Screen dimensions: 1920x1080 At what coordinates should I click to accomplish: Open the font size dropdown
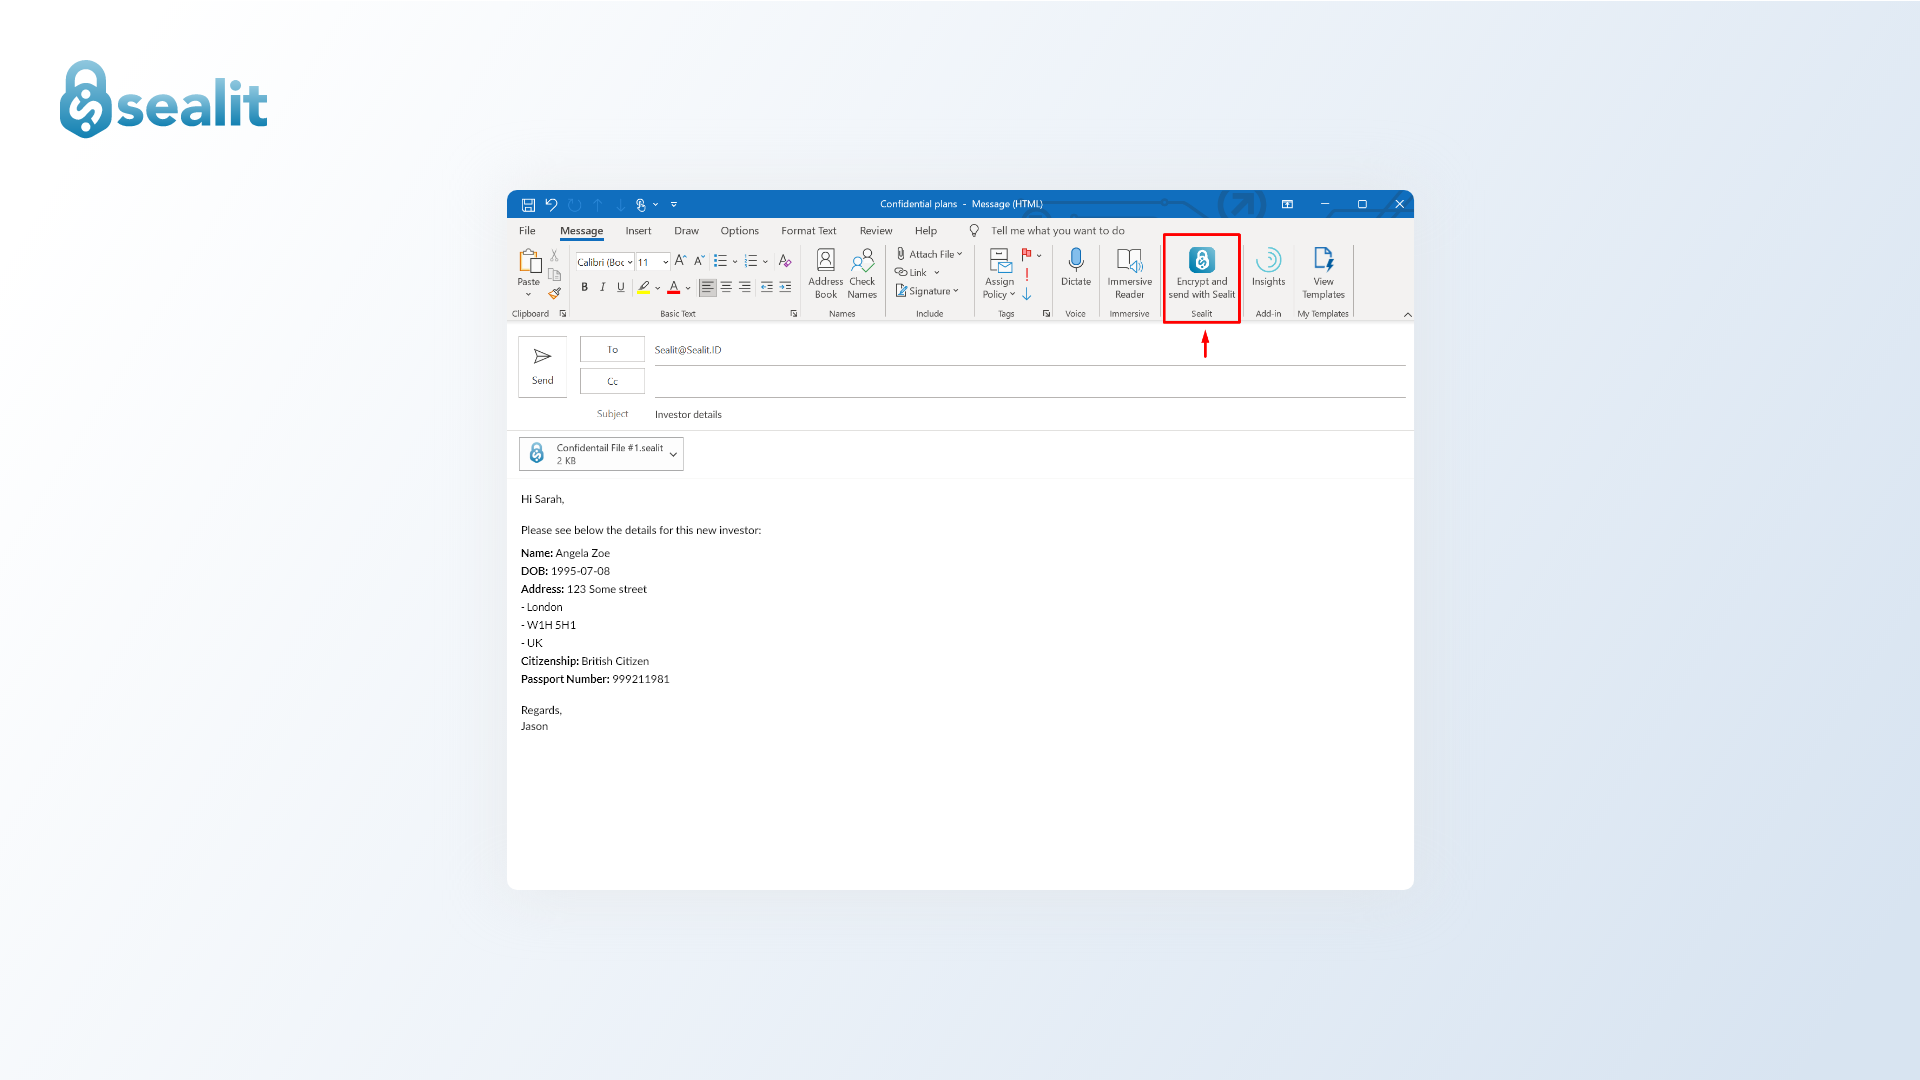[665, 262]
